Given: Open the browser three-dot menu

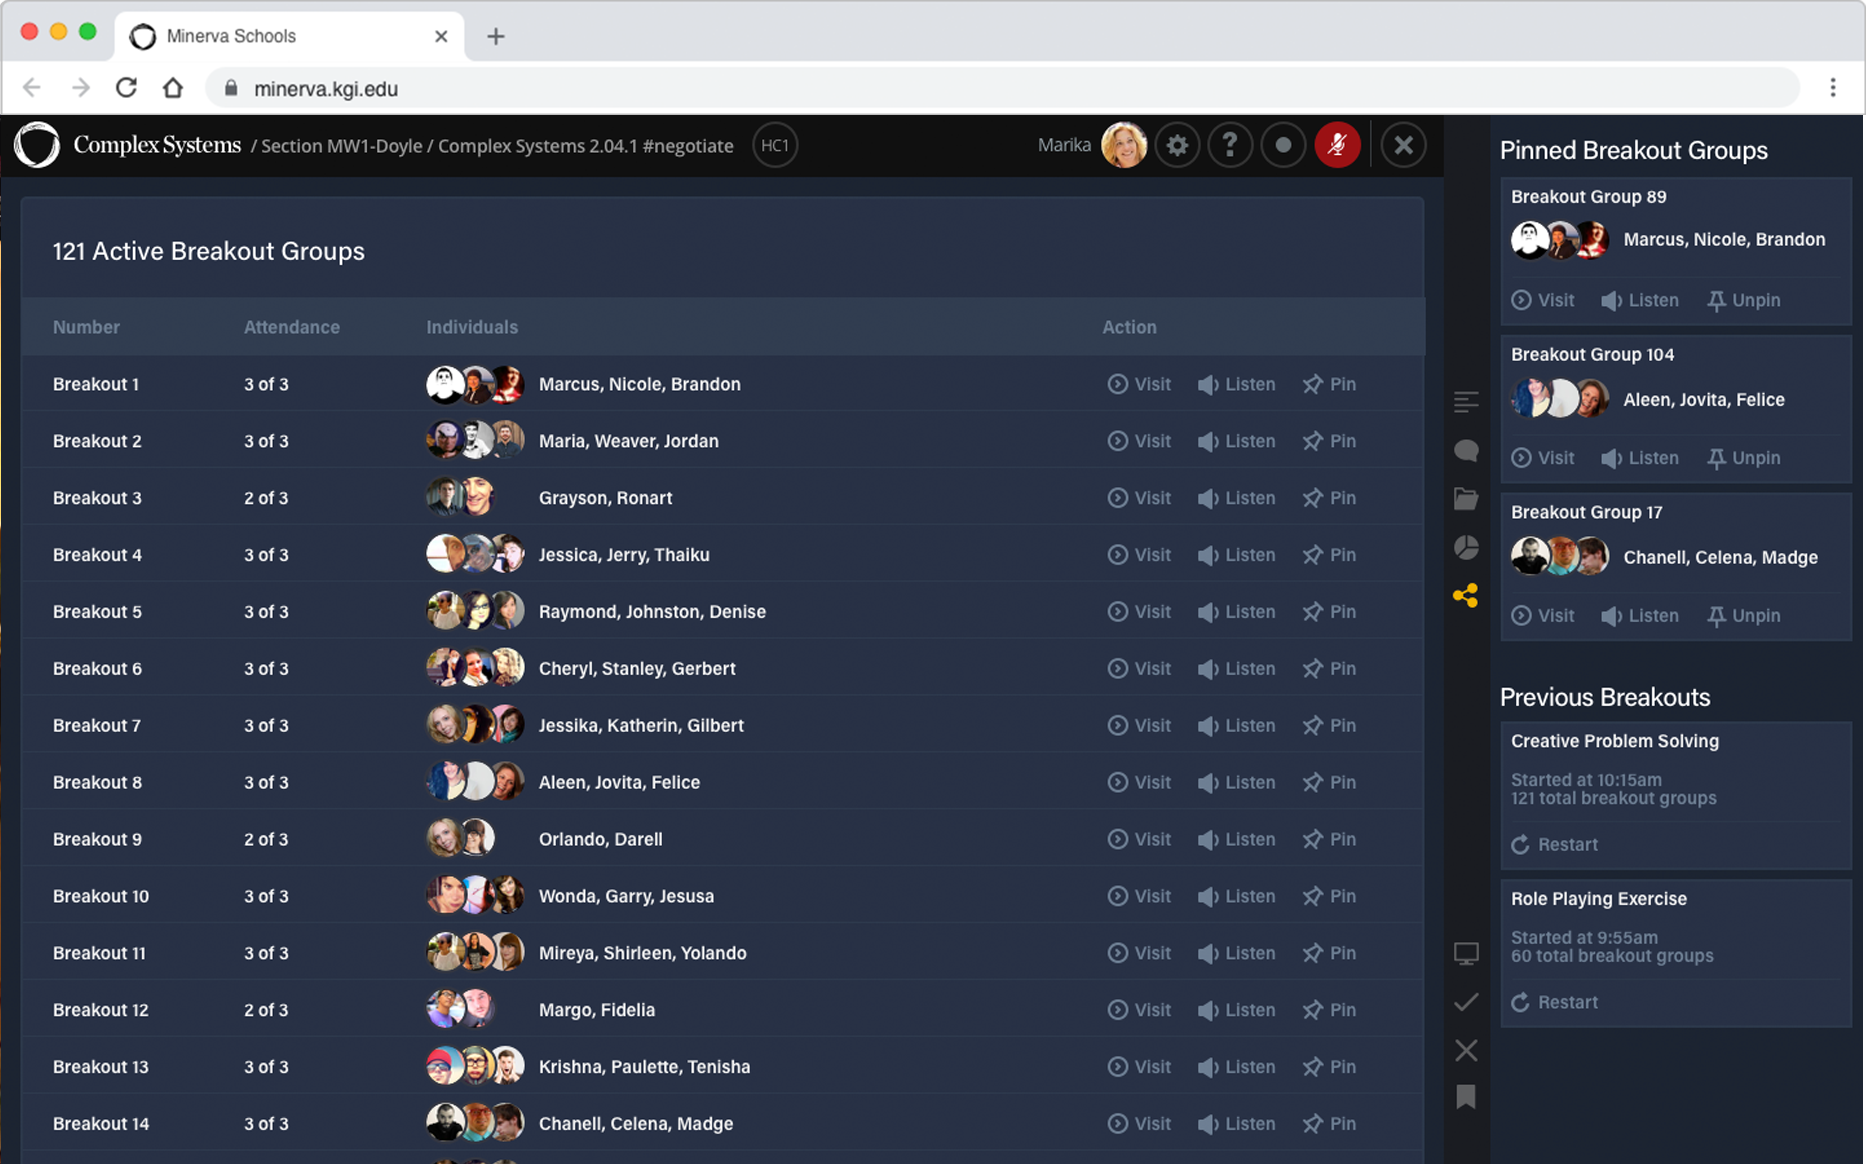Looking at the screenshot, I should (1833, 88).
